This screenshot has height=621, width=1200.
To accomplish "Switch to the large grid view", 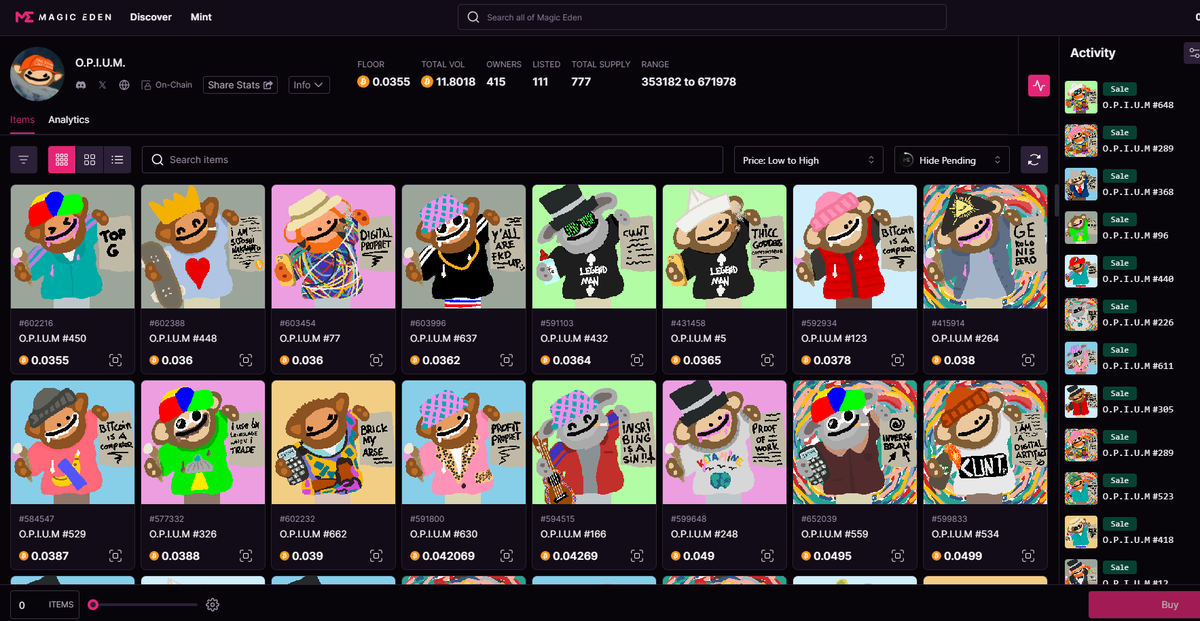I will coord(90,159).
